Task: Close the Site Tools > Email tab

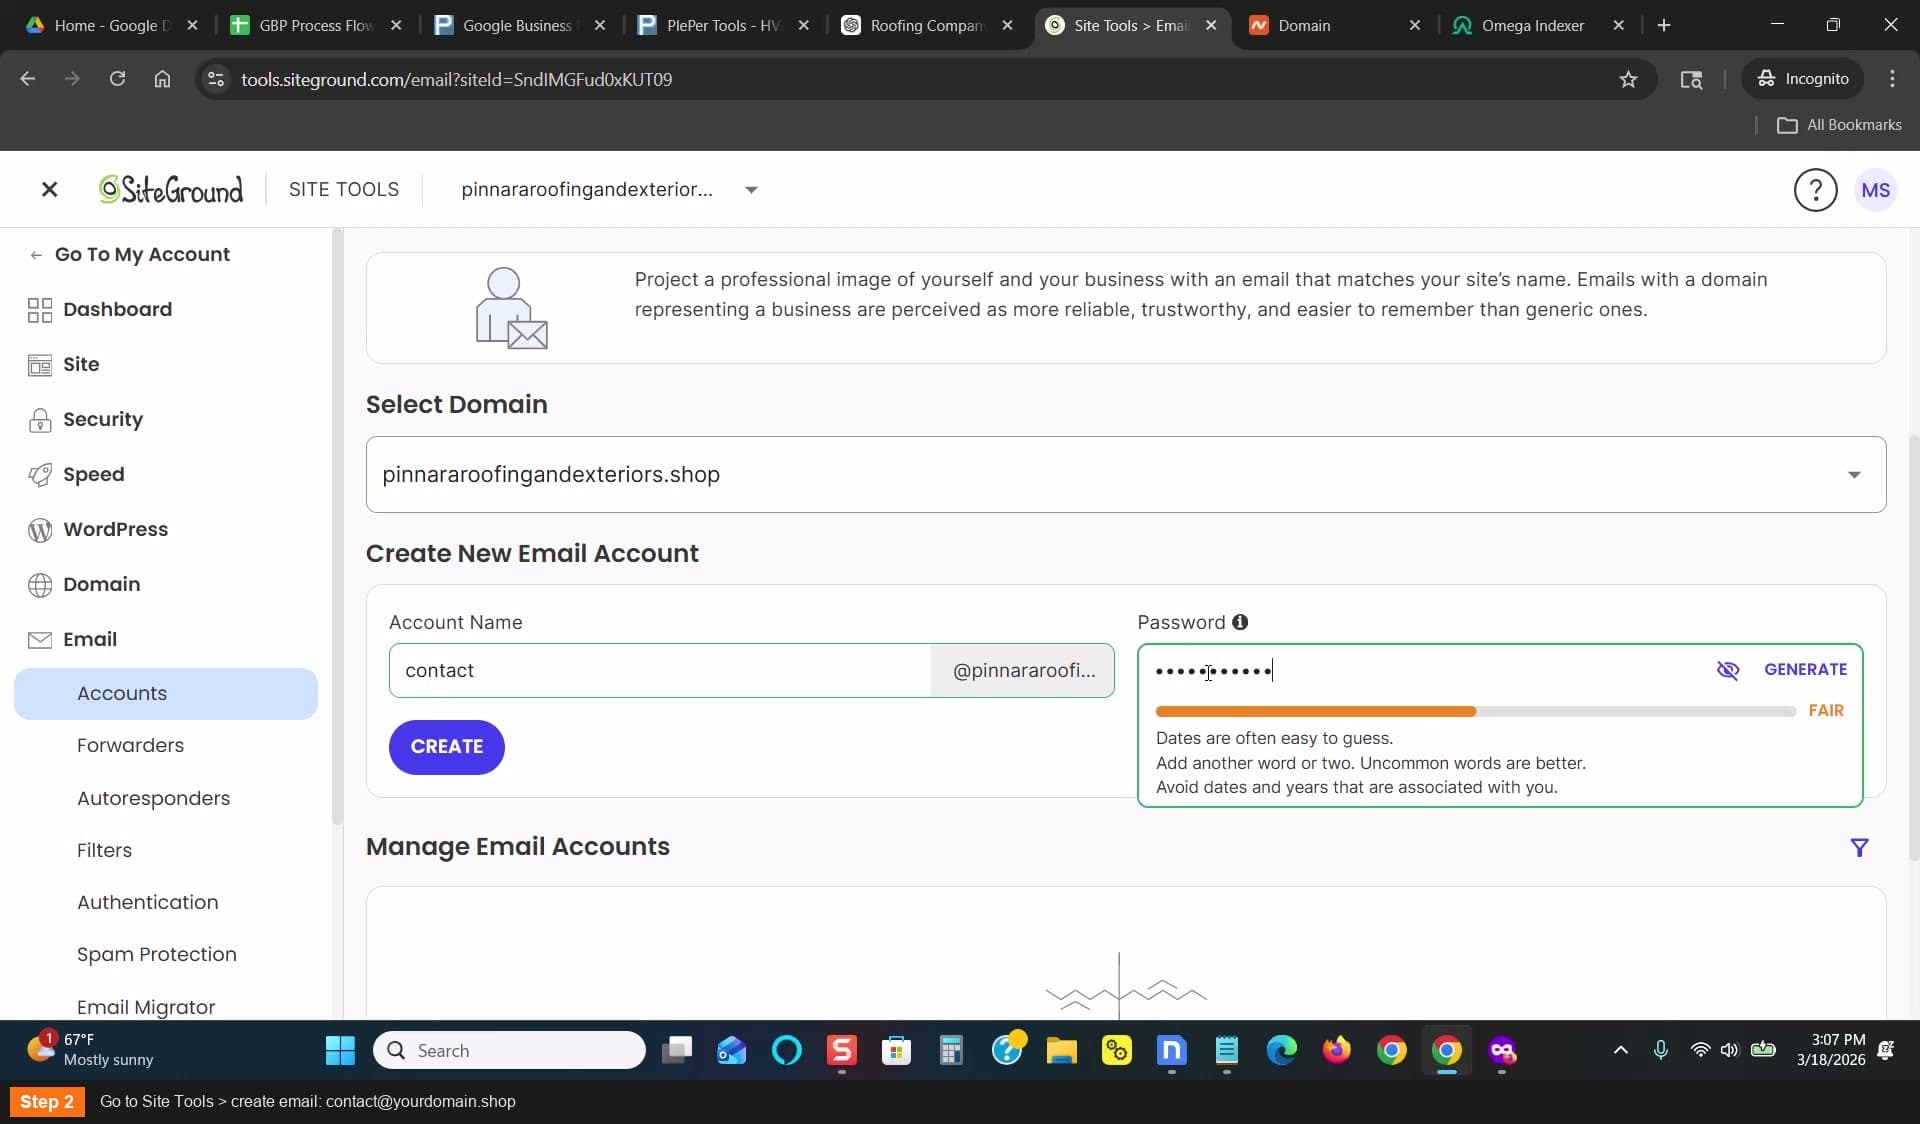Action: pyautogui.click(x=1211, y=26)
